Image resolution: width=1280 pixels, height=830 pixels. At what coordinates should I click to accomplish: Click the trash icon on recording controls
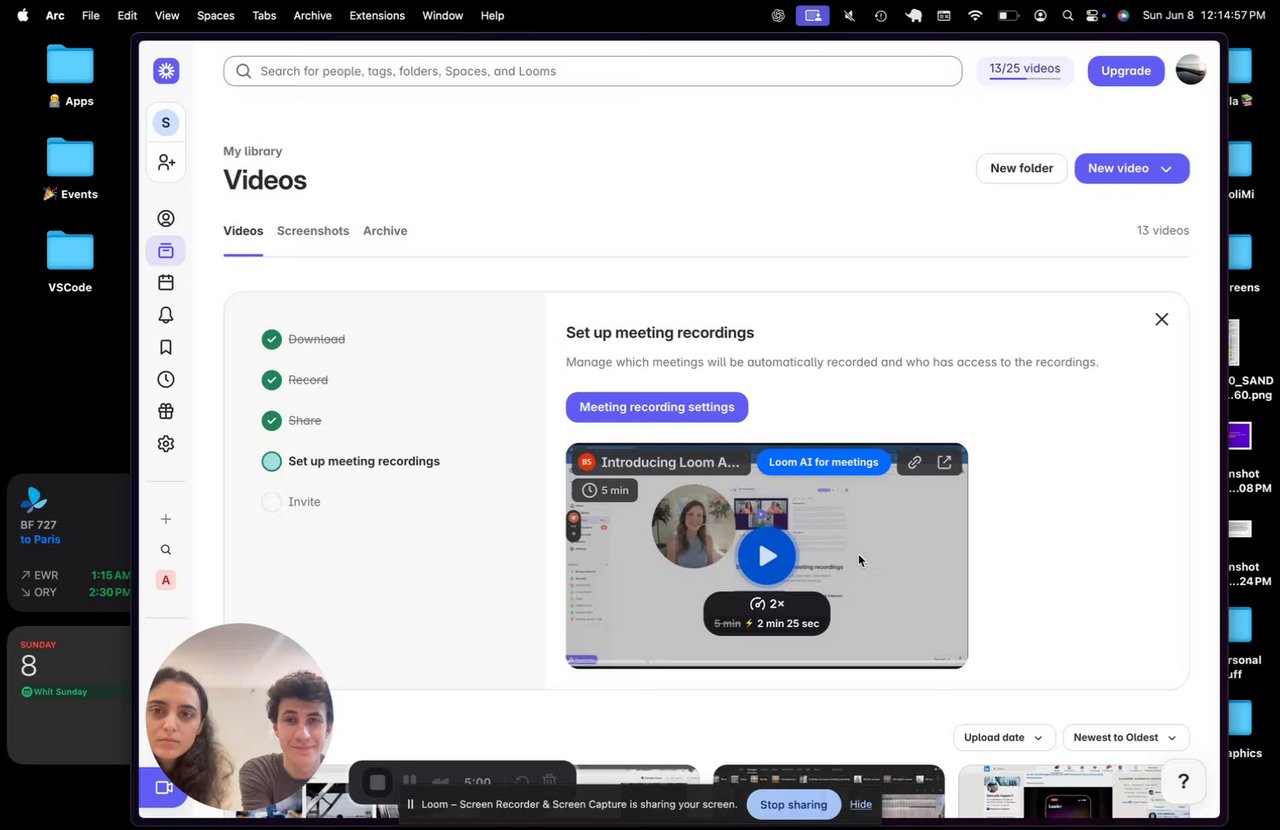tap(549, 781)
